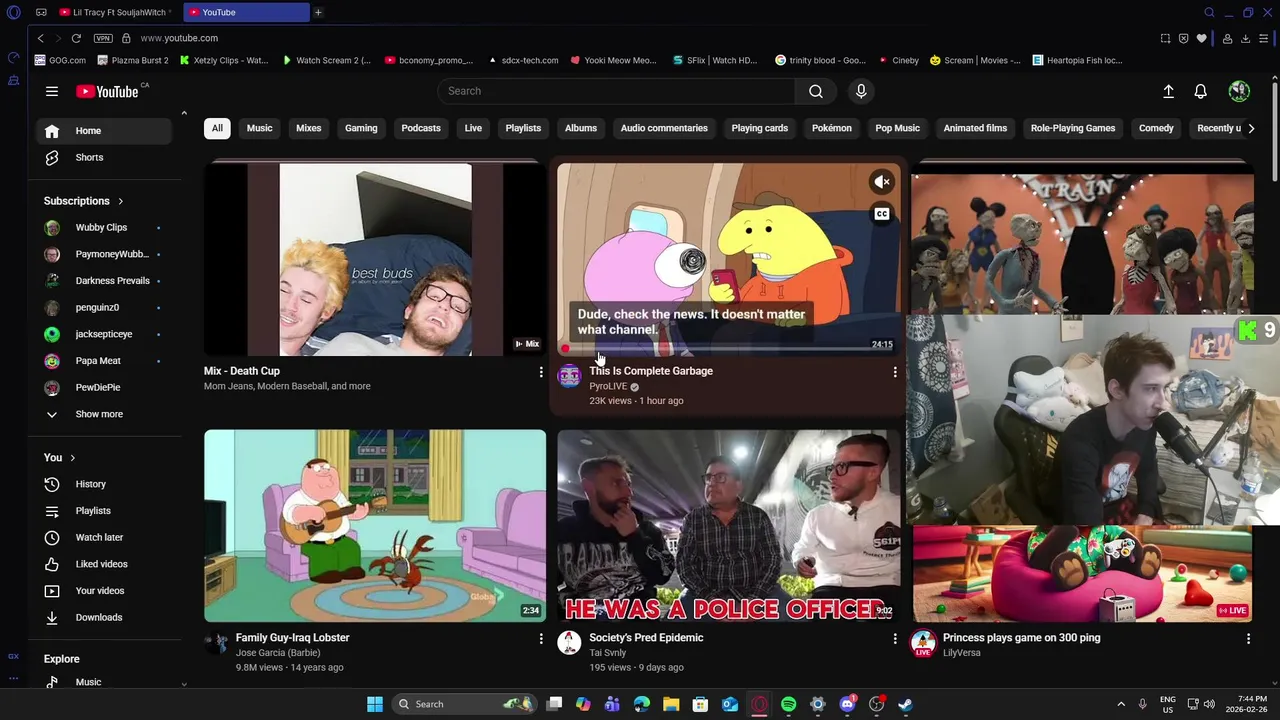Screen dimensions: 1280x720
Task: Click the Opera ad blocker shield icon
Action: (1183, 38)
